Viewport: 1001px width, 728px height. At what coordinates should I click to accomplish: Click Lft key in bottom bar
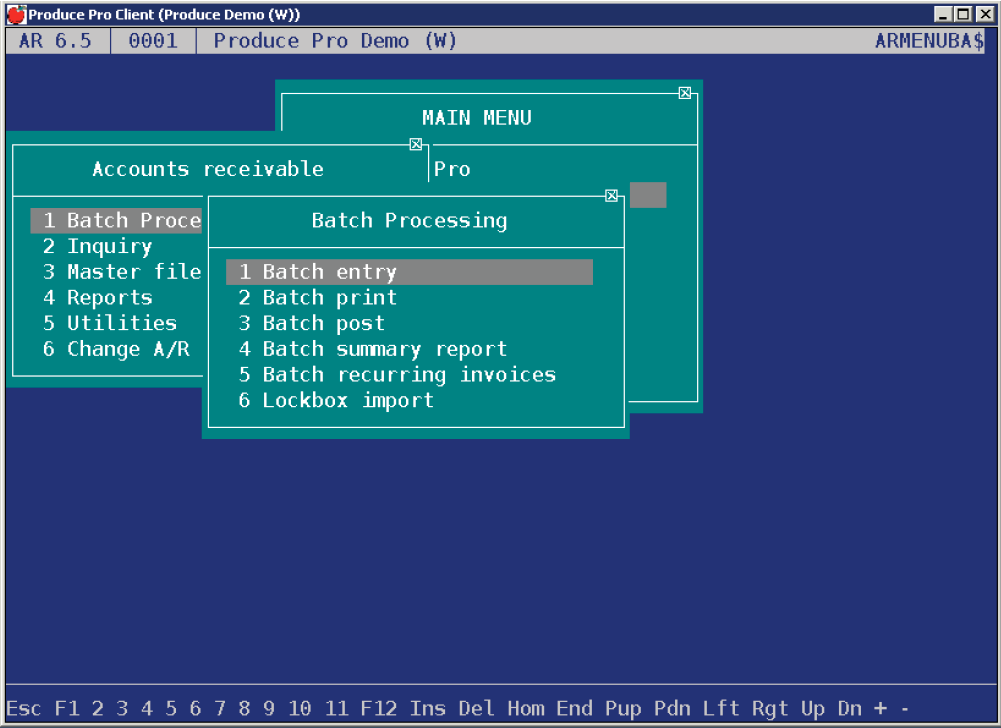click(x=721, y=708)
